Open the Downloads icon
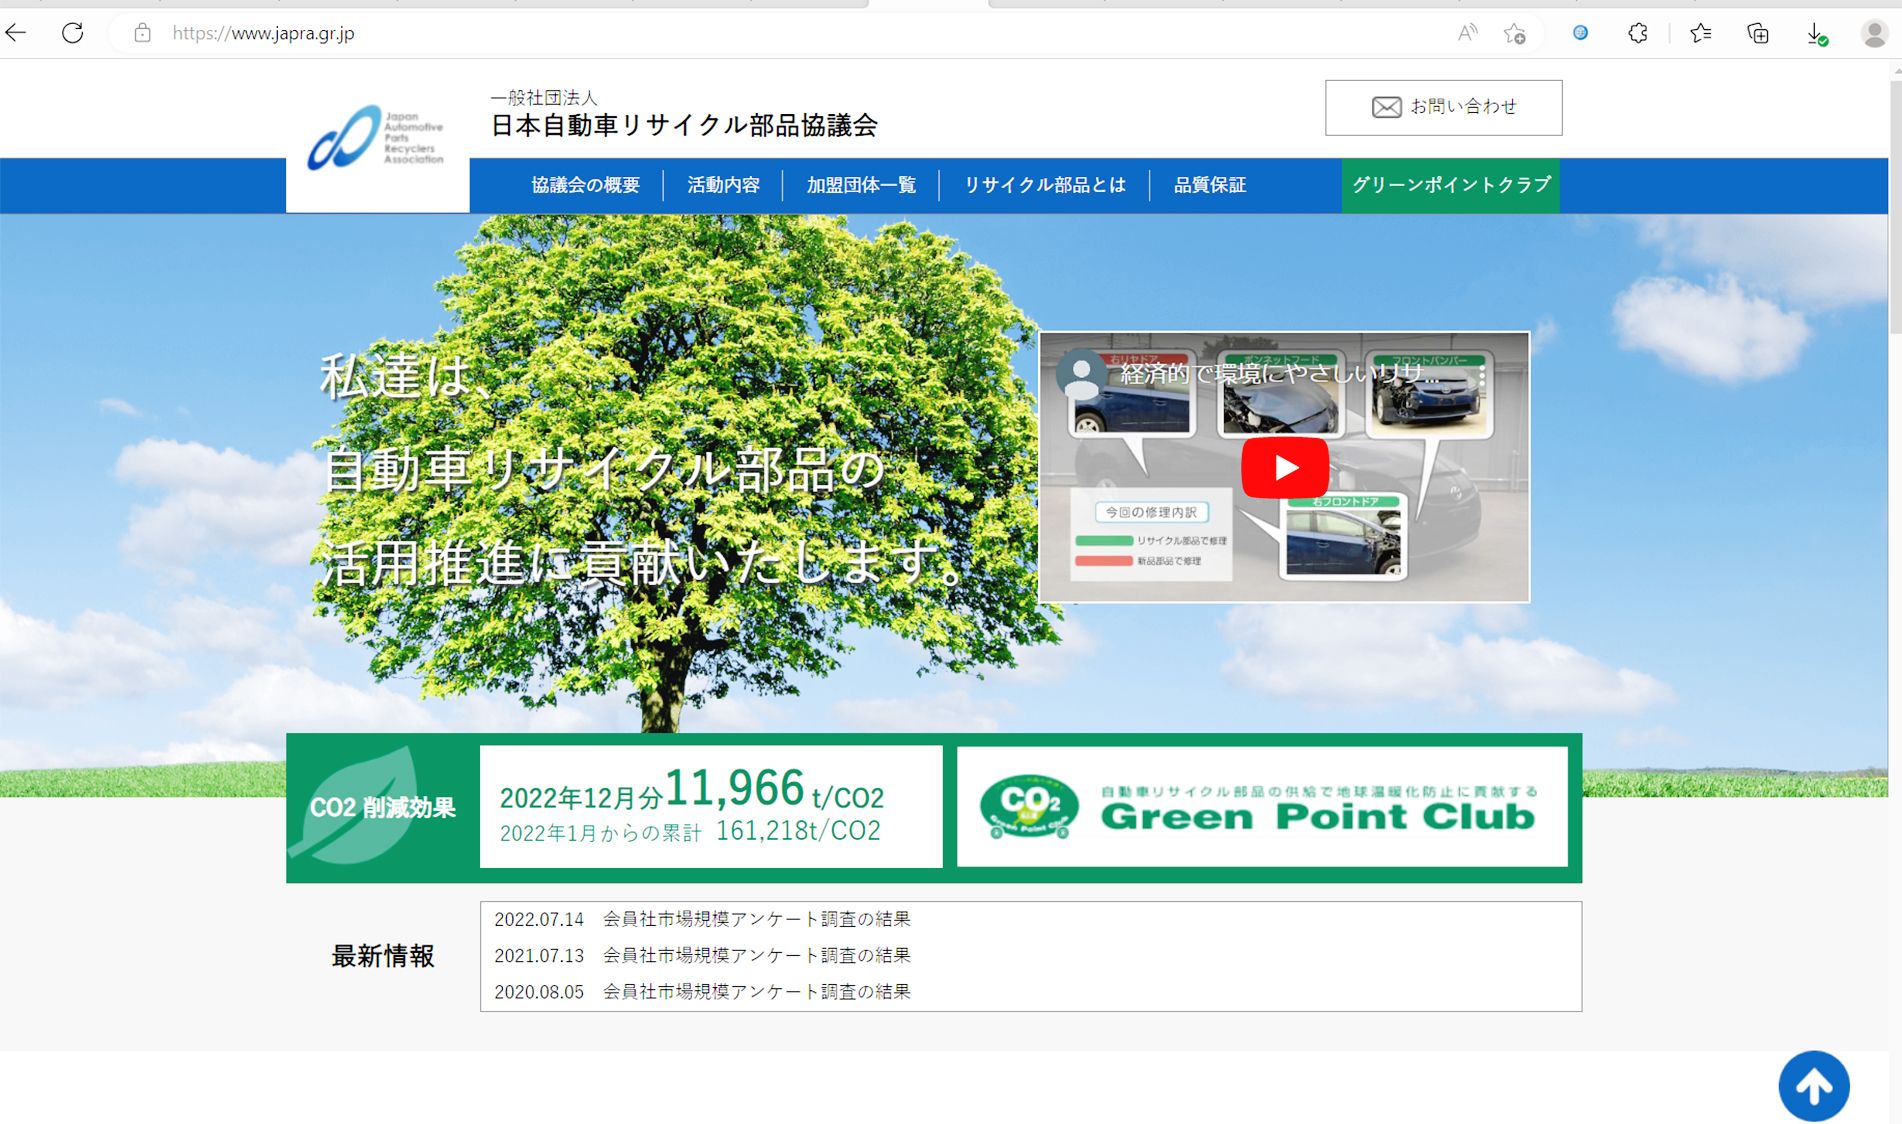Viewport: 1902px width, 1124px height. click(x=1816, y=34)
